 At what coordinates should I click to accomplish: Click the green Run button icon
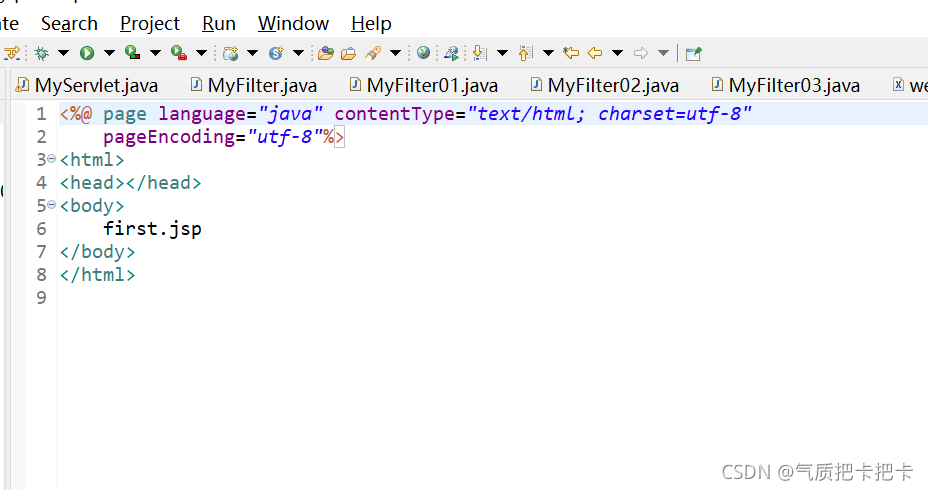coord(87,53)
